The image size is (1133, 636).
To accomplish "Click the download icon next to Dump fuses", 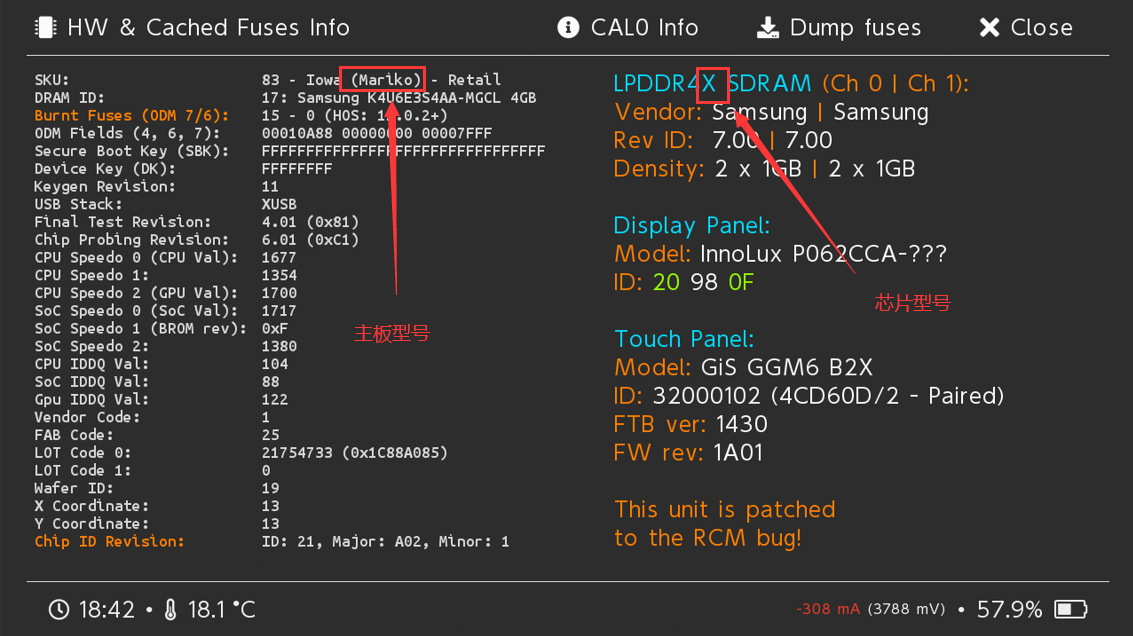I will pyautogui.click(x=767, y=27).
